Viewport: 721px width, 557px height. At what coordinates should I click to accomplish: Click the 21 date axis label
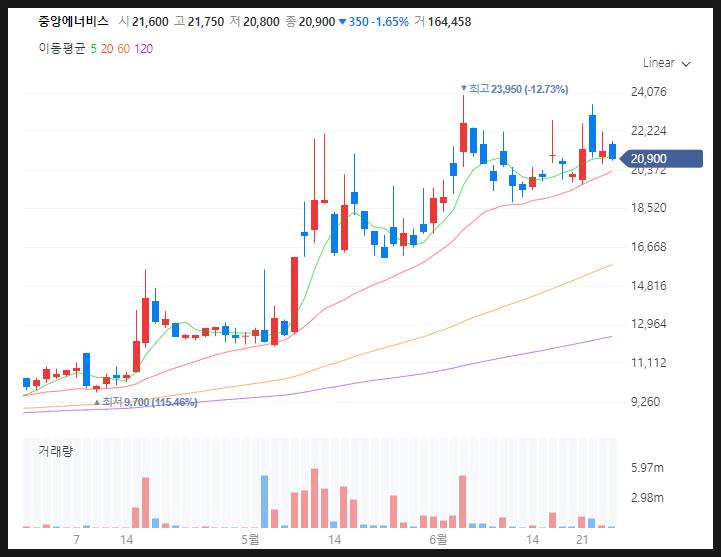click(582, 539)
